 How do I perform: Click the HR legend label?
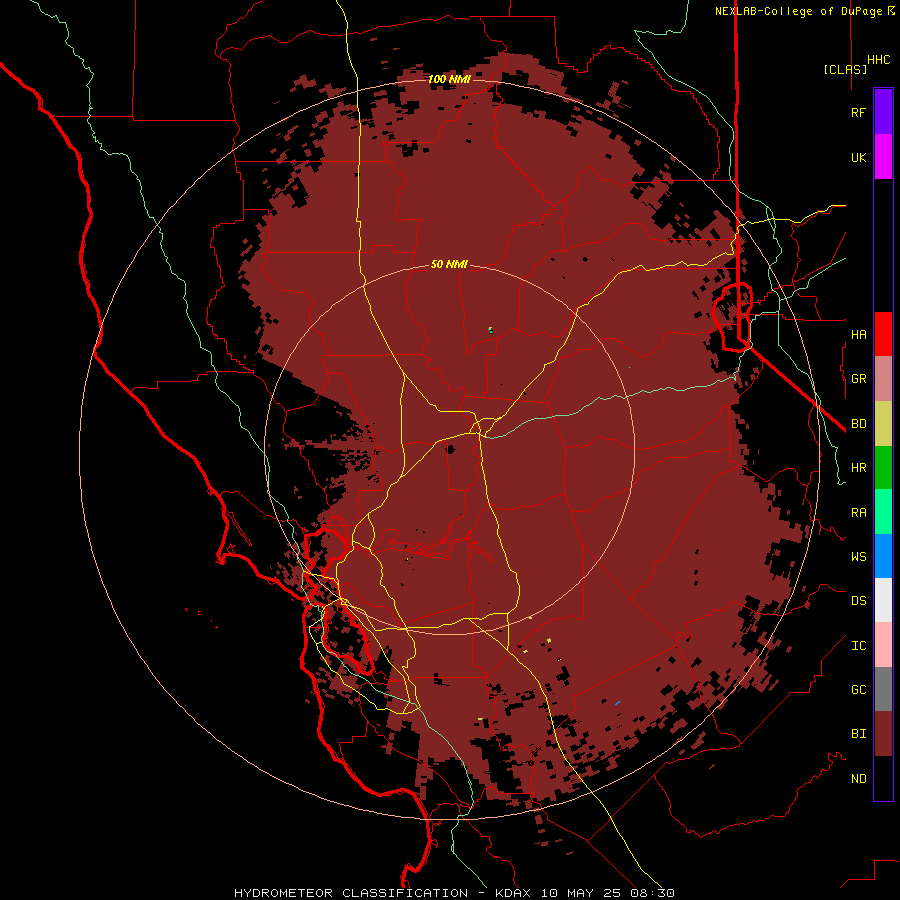point(858,468)
